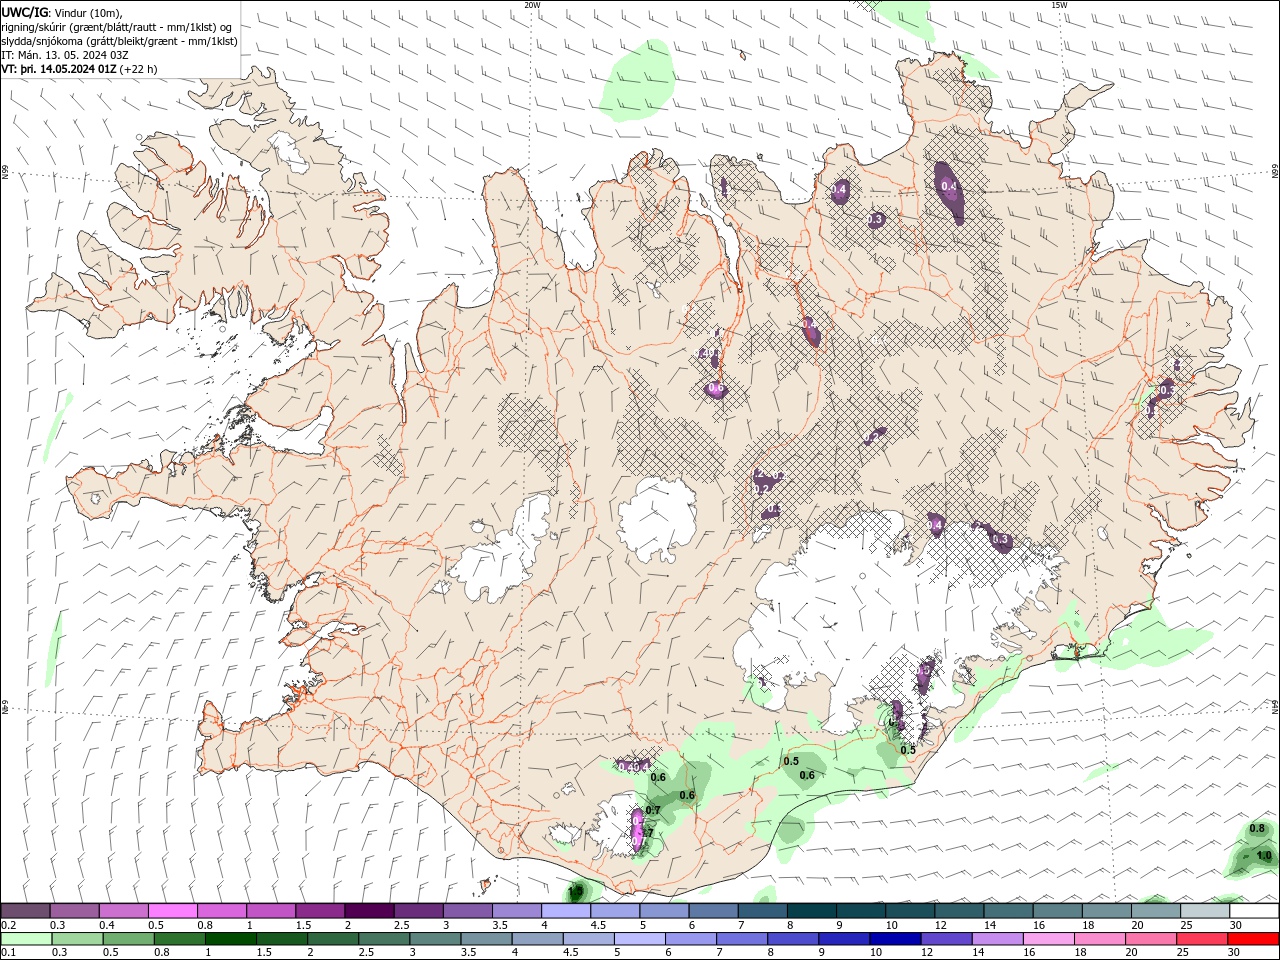
Task: Click the title text 'UWC/IG: Vindur (10m),'
Action: tap(62, 12)
